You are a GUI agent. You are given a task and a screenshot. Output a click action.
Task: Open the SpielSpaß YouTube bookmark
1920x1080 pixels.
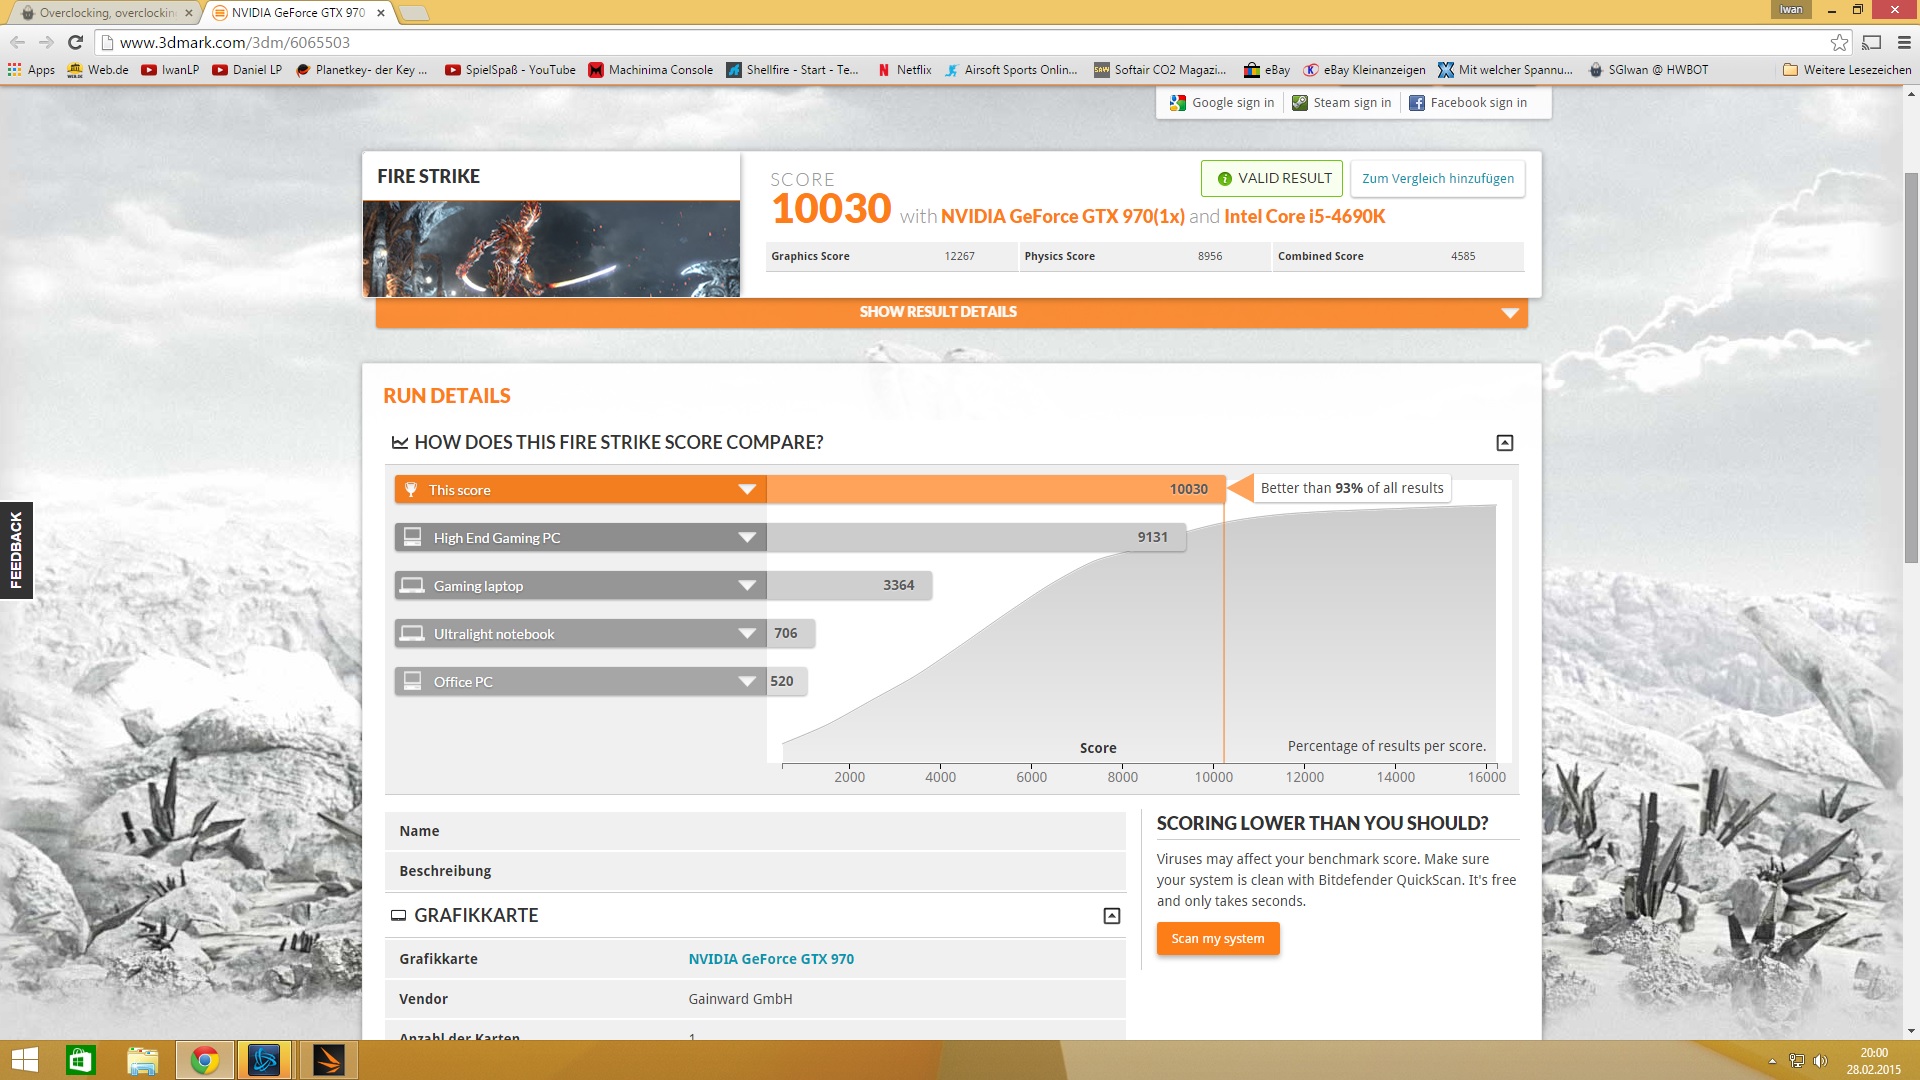click(510, 70)
